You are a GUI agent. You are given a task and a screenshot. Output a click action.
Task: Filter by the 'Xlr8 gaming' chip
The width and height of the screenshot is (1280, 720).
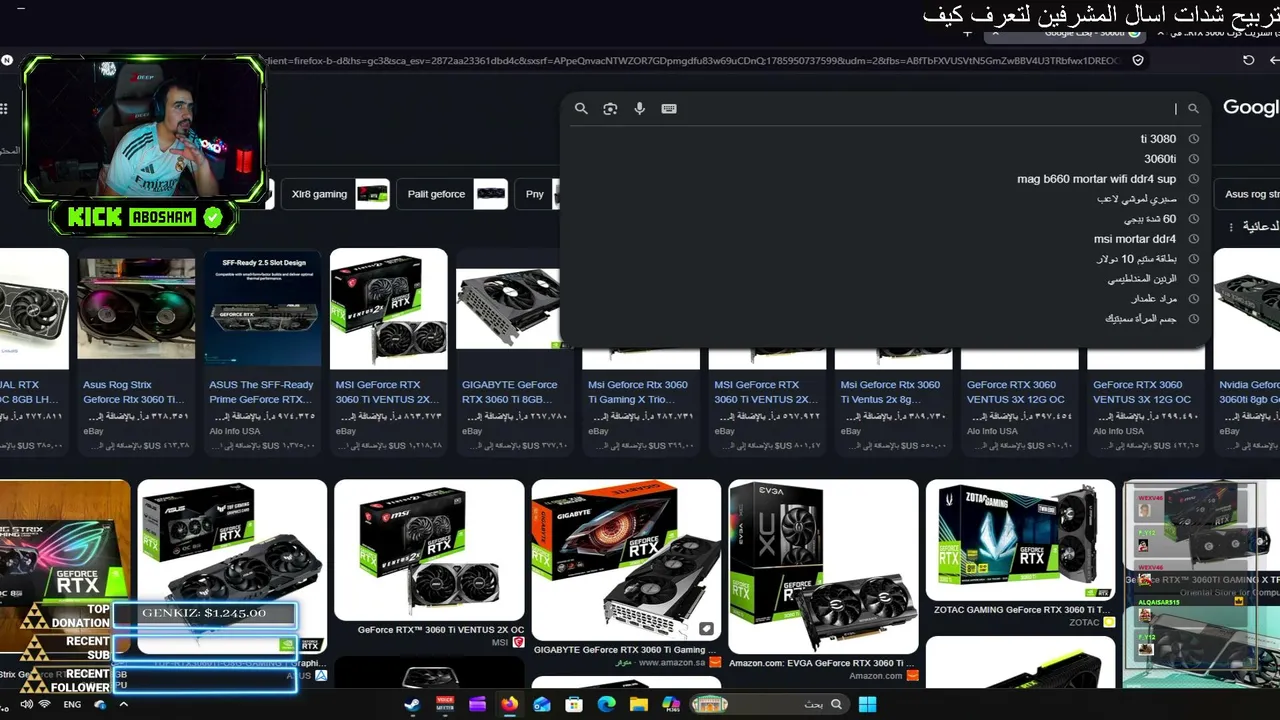click(336, 194)
